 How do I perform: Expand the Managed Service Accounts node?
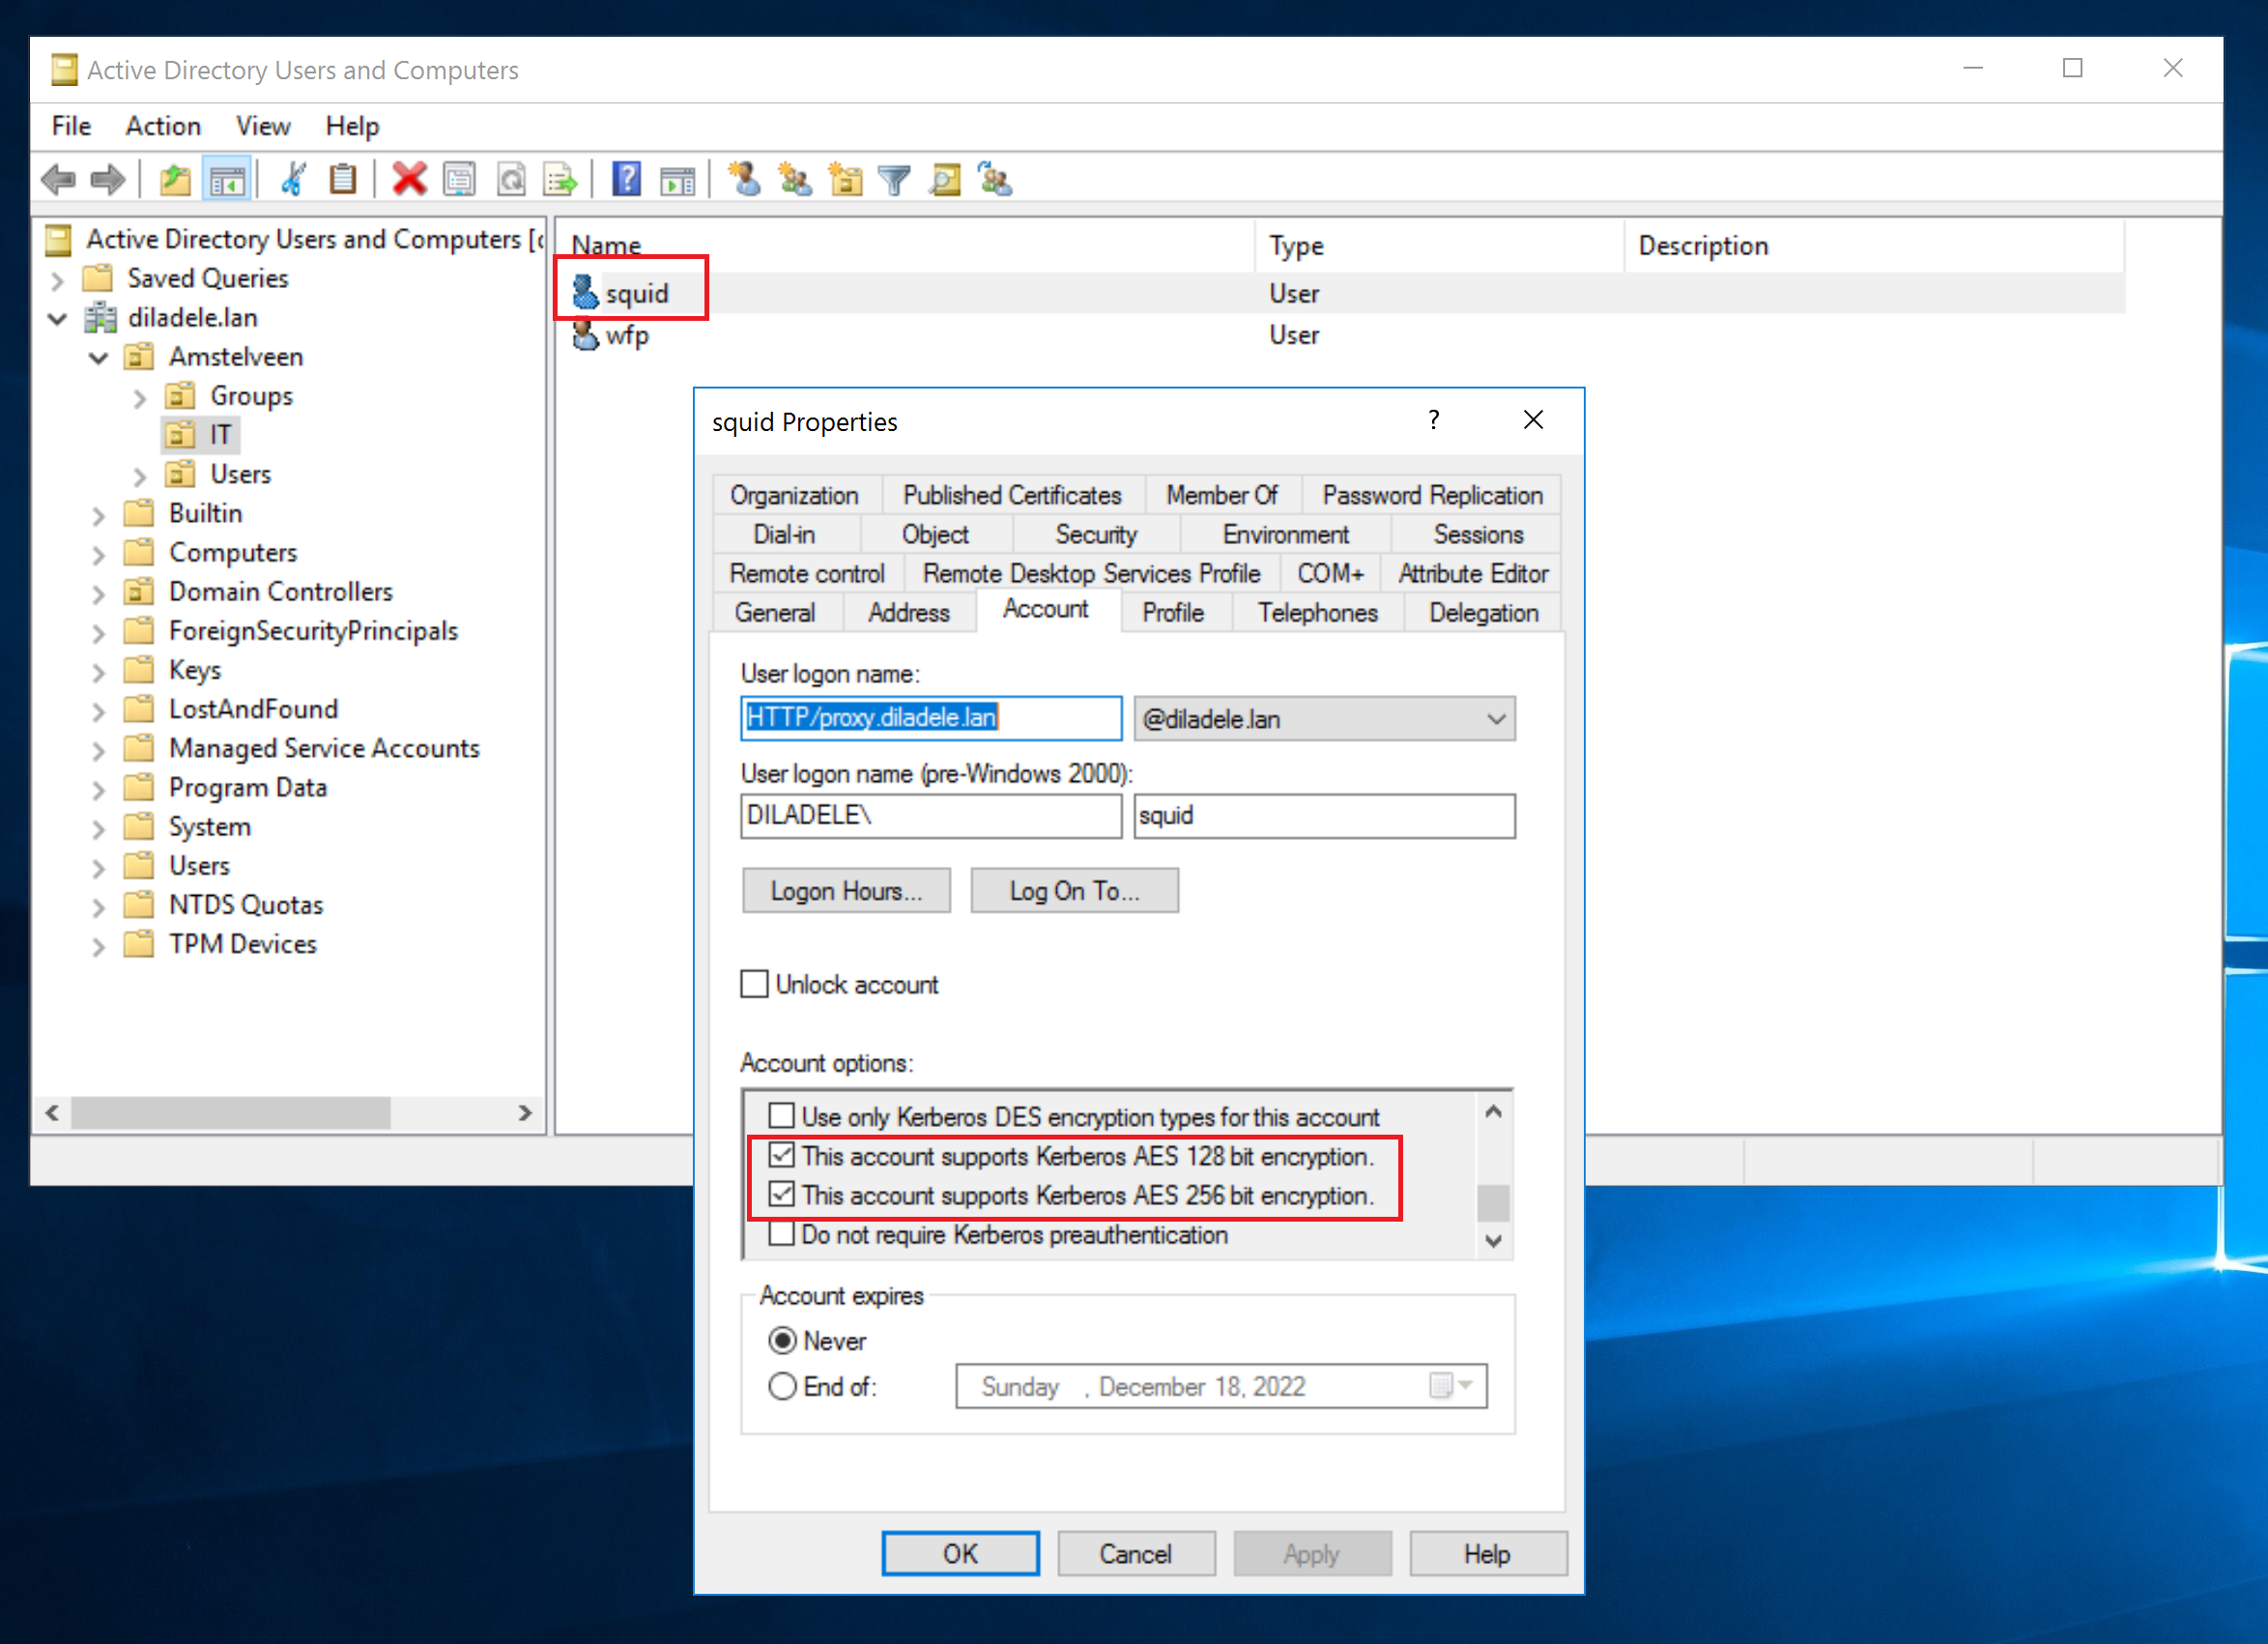[x=98, y=750]
